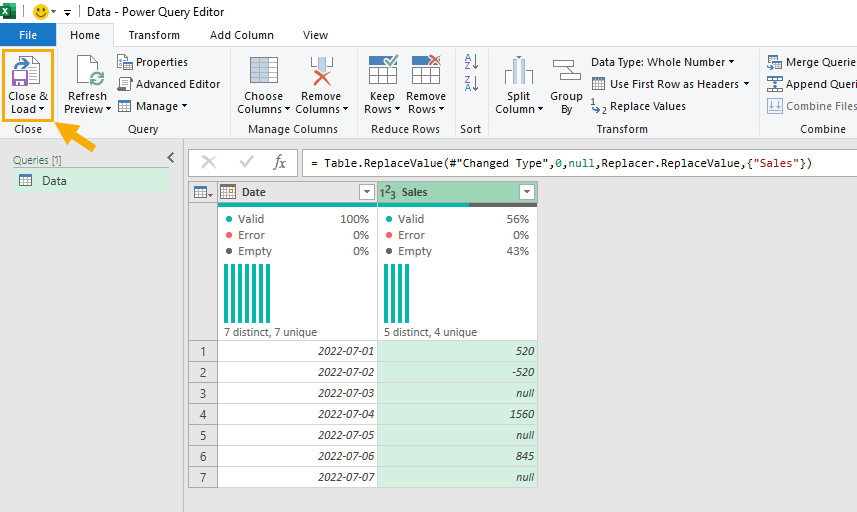This screenshot has width=857, height=512.
Task: Expand the Choose Columns dropdown
Action: pos(287,109)
